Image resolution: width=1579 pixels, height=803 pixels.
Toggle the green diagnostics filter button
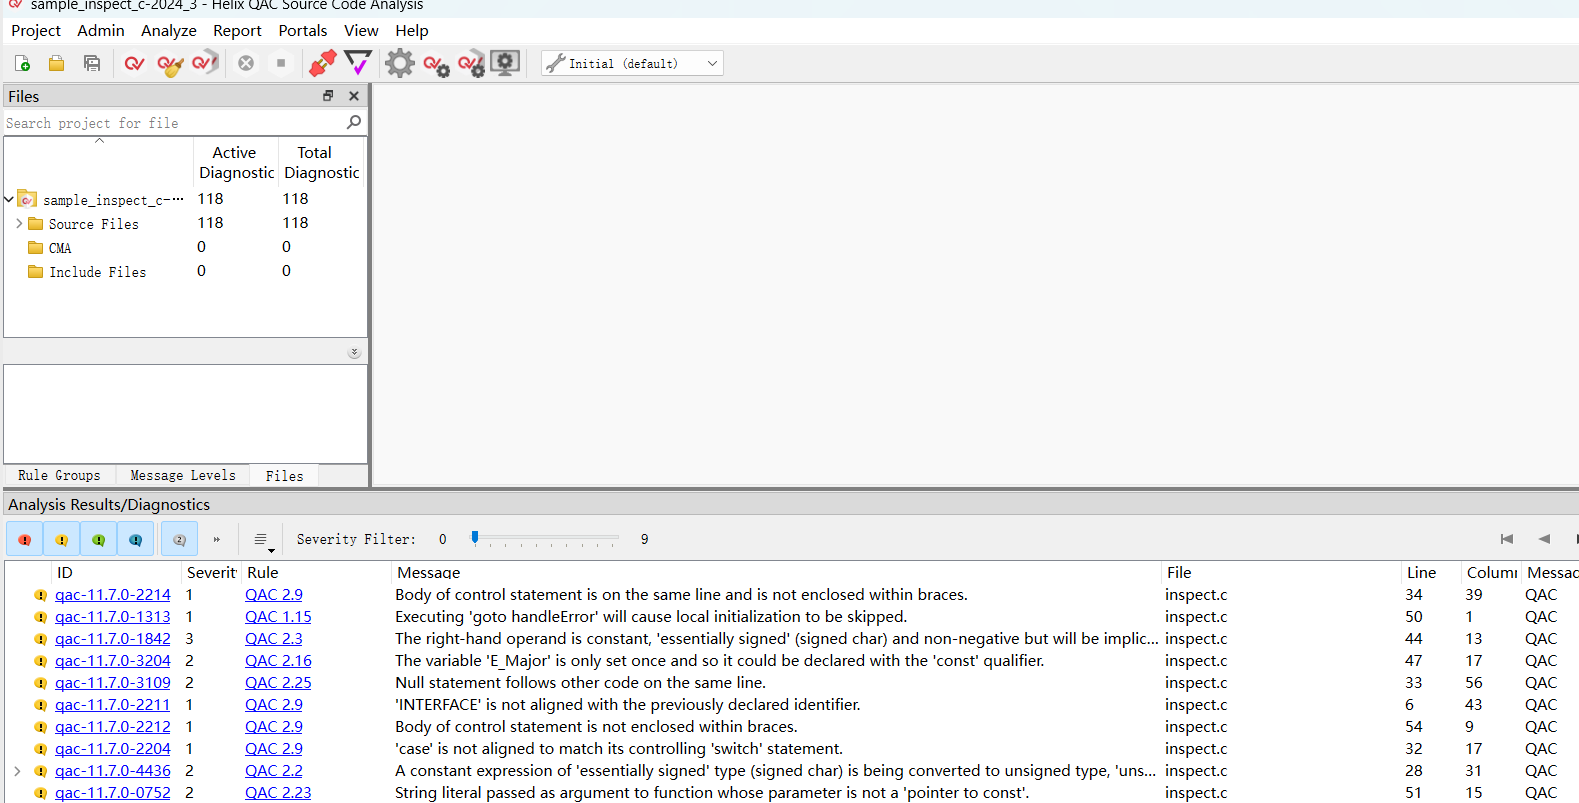click(x=99, y=539)
